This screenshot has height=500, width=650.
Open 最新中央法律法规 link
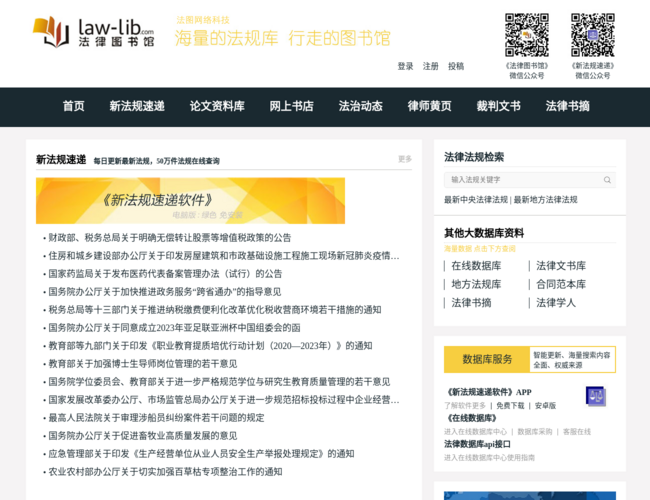pyautogui.click(x=476, y=200)
